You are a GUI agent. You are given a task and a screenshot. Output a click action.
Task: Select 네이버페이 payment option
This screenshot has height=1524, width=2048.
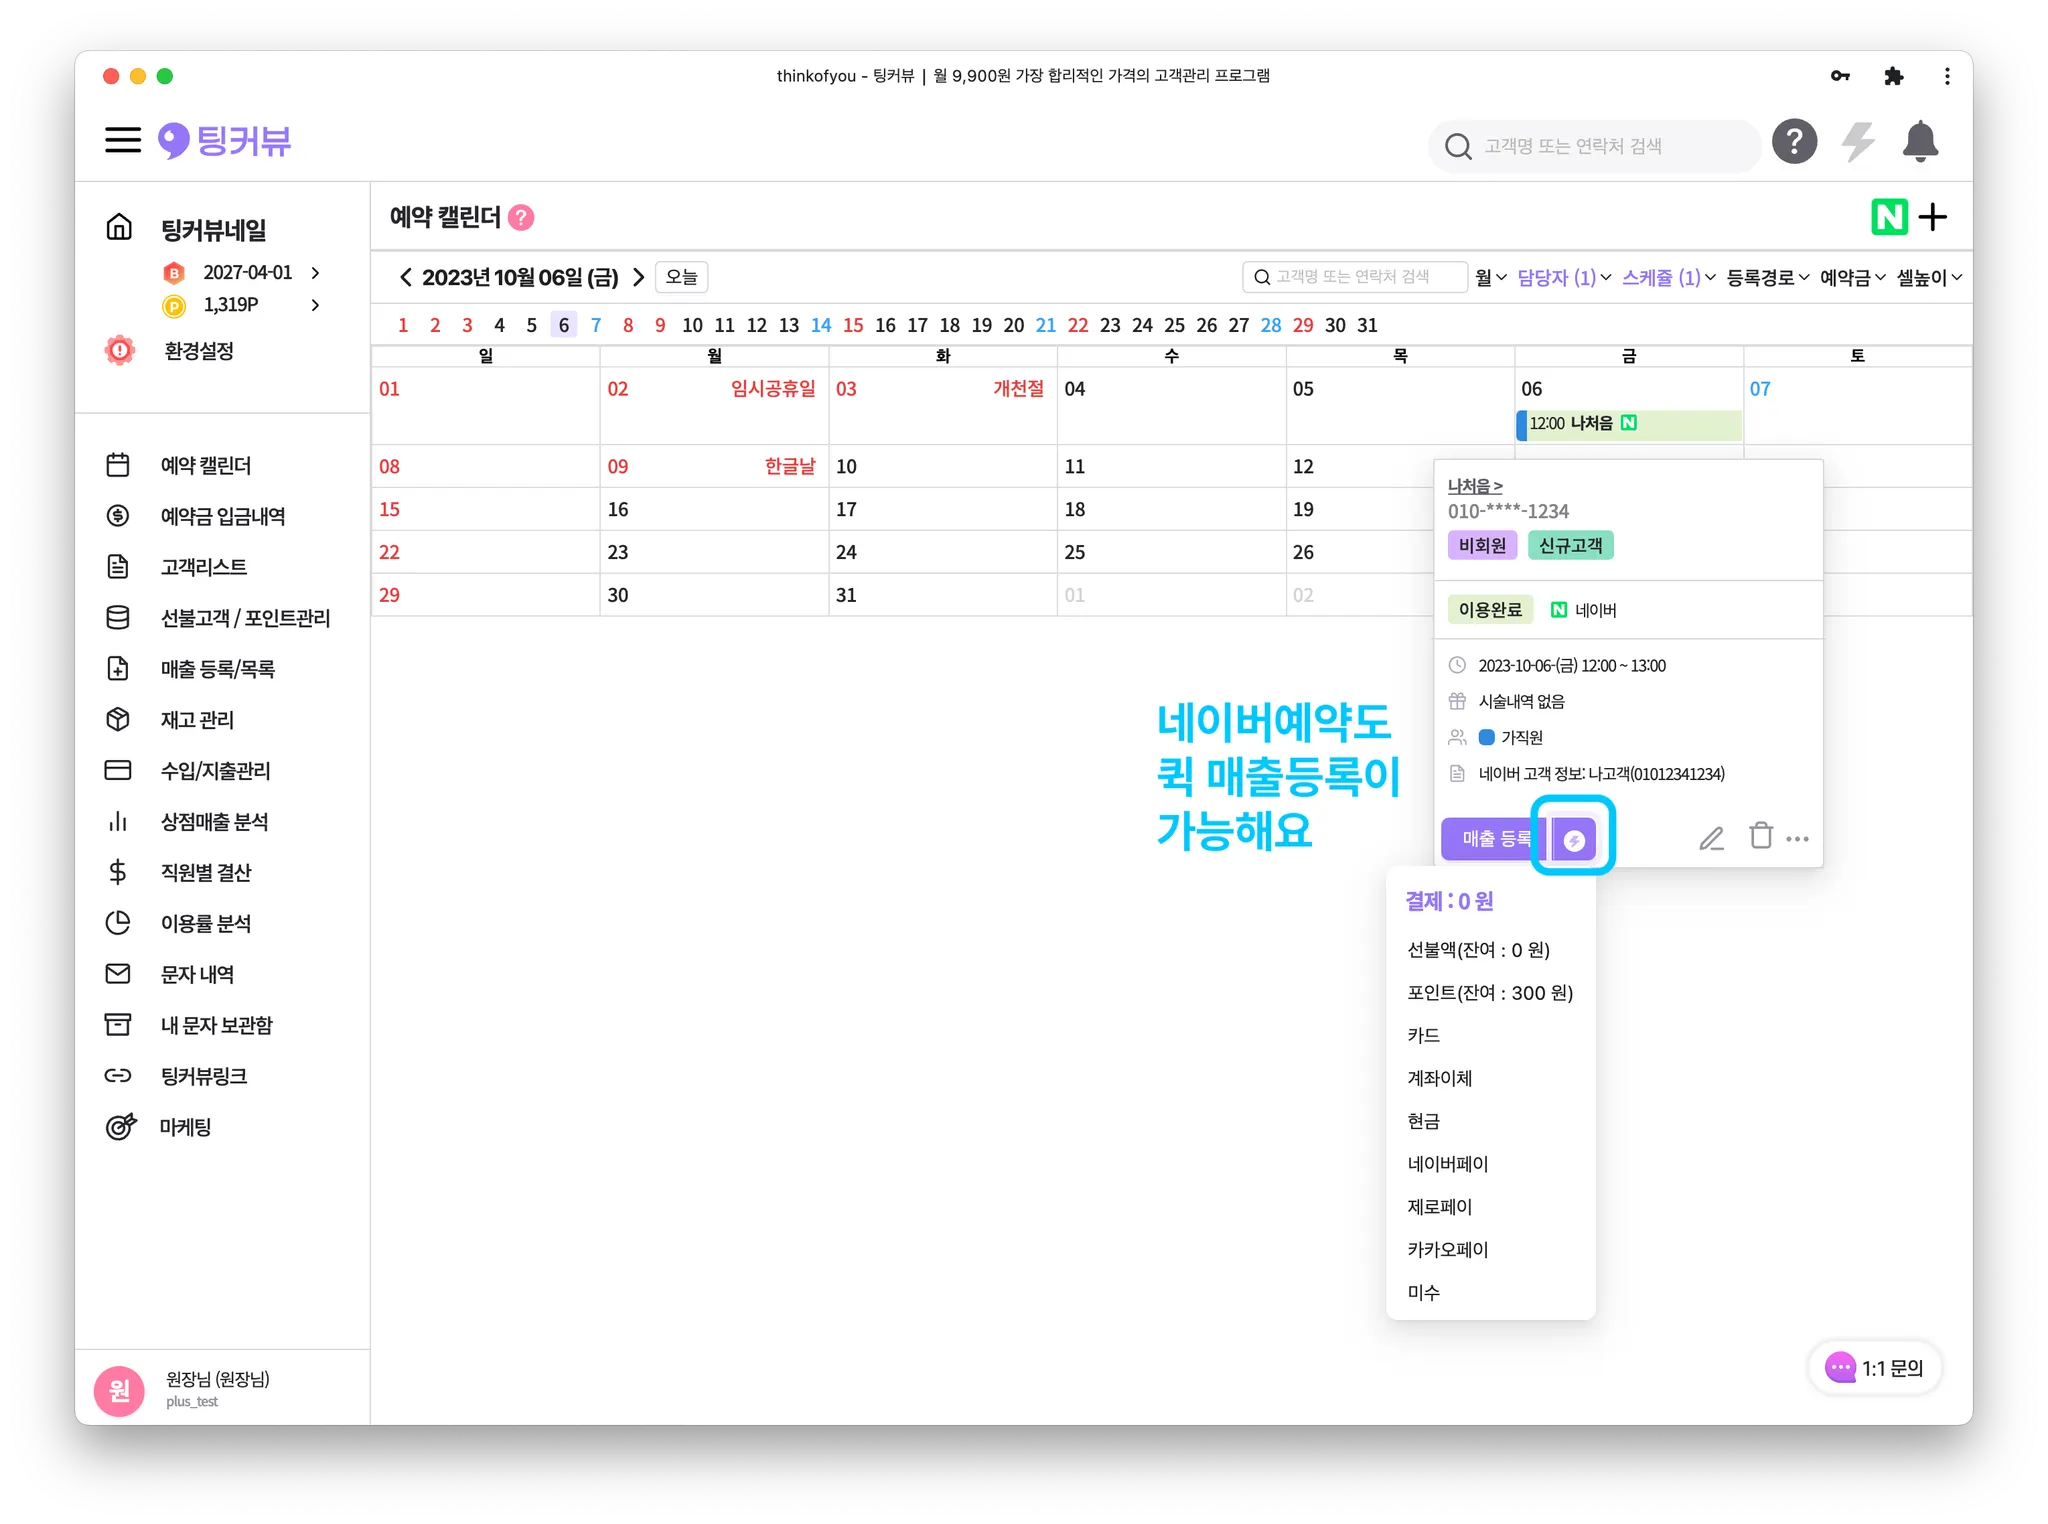click(1447, 1164)
